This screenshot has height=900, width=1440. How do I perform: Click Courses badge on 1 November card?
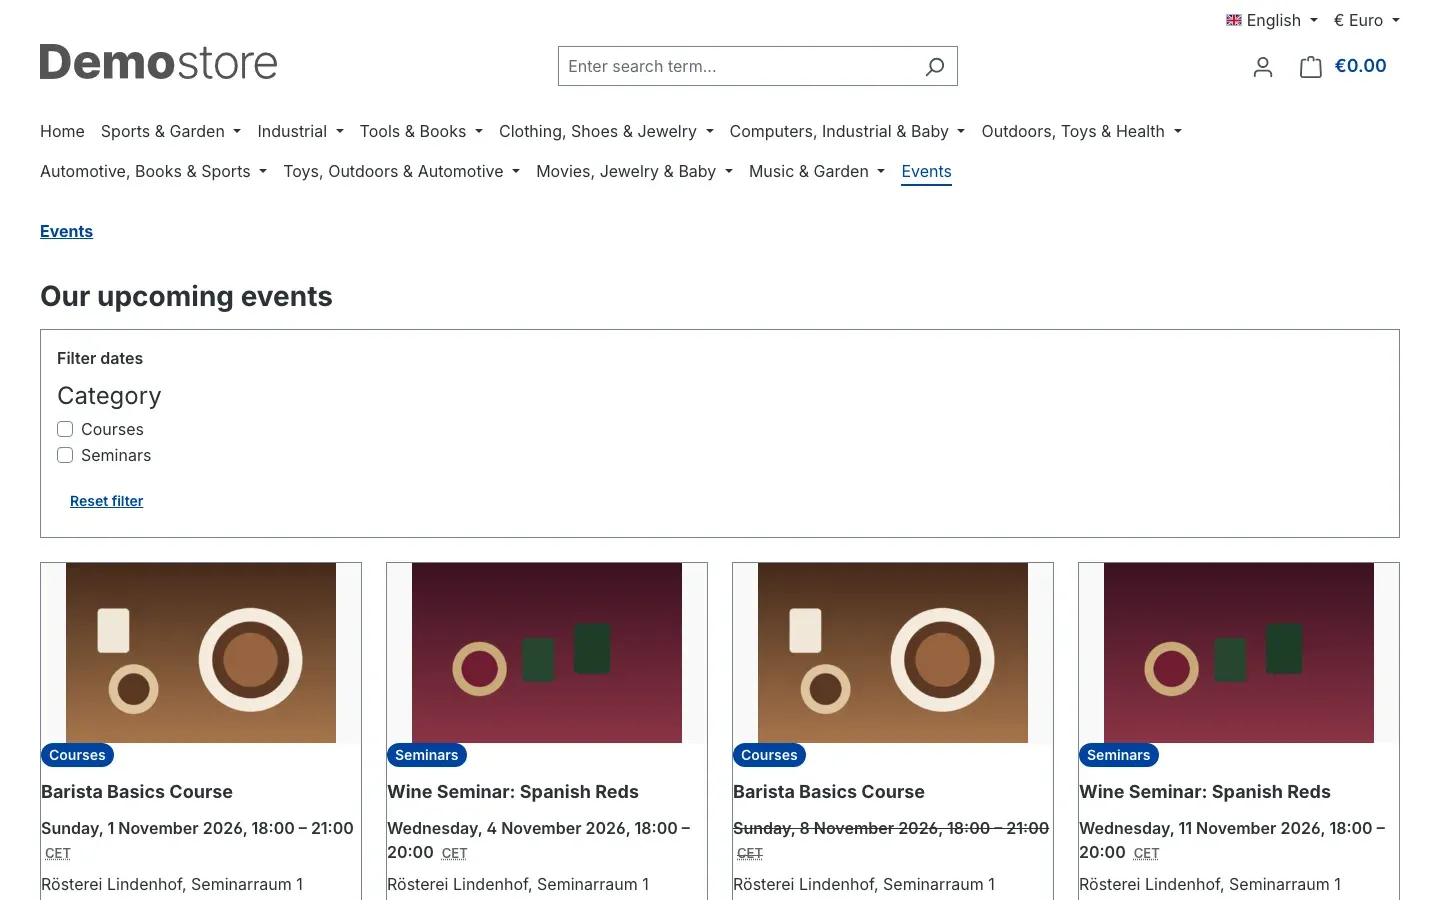[x=77, y=755]
